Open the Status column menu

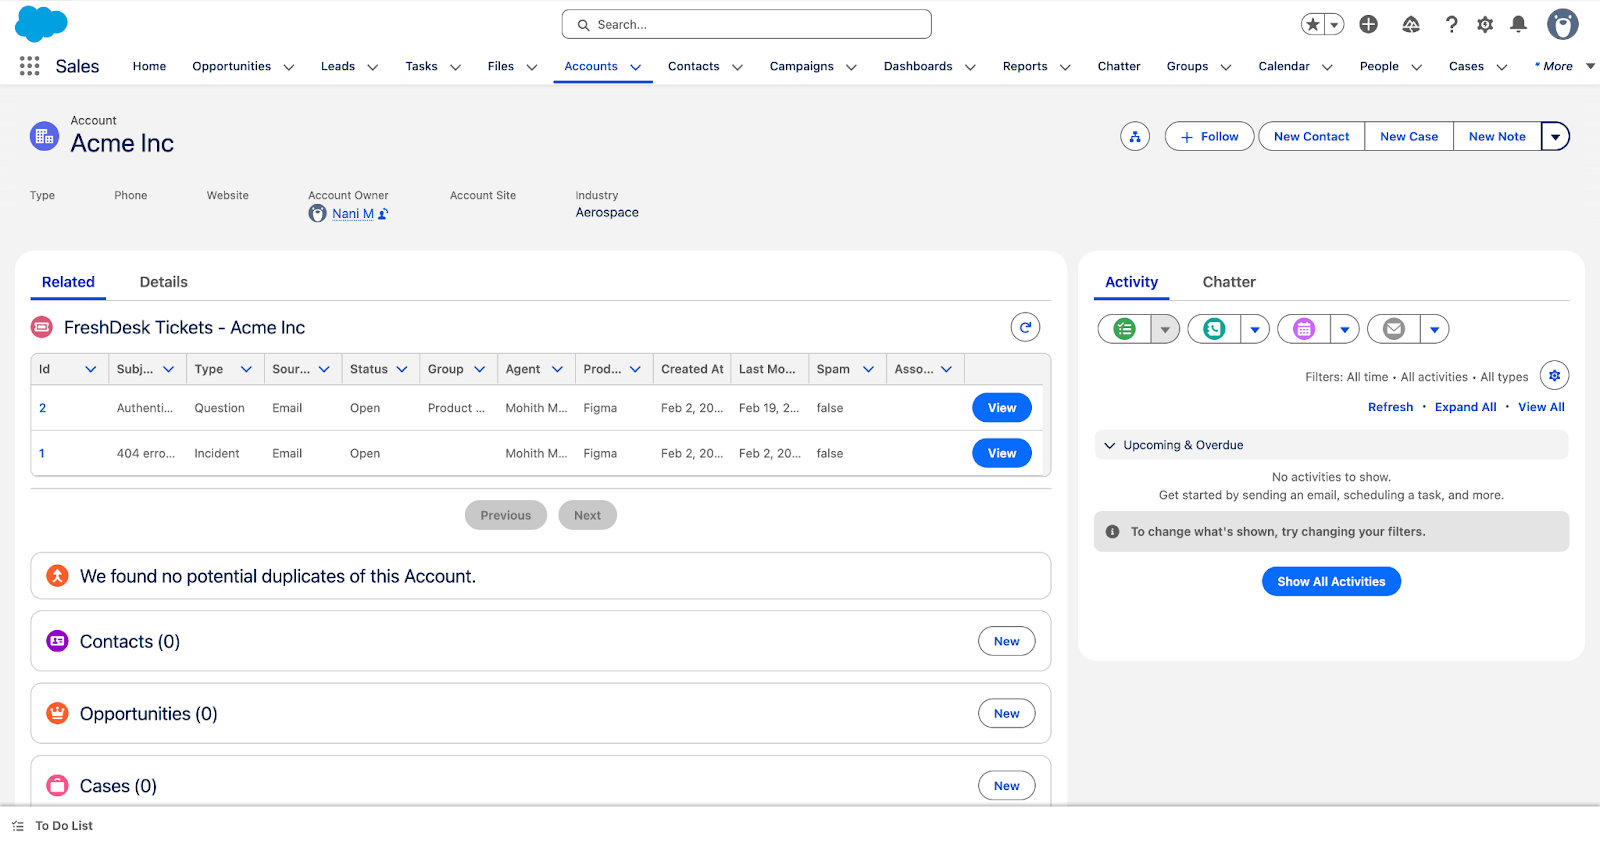[x=402, y=369]
